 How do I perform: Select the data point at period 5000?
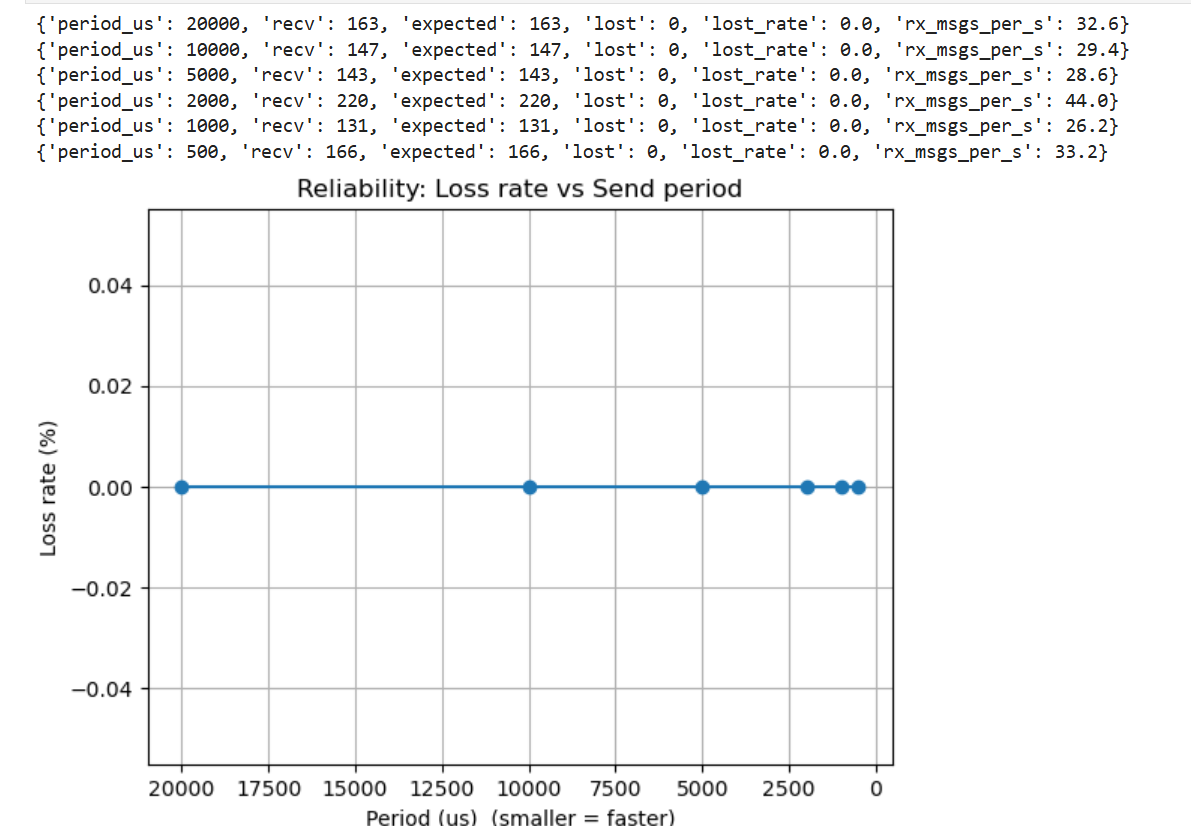[703, 487]
